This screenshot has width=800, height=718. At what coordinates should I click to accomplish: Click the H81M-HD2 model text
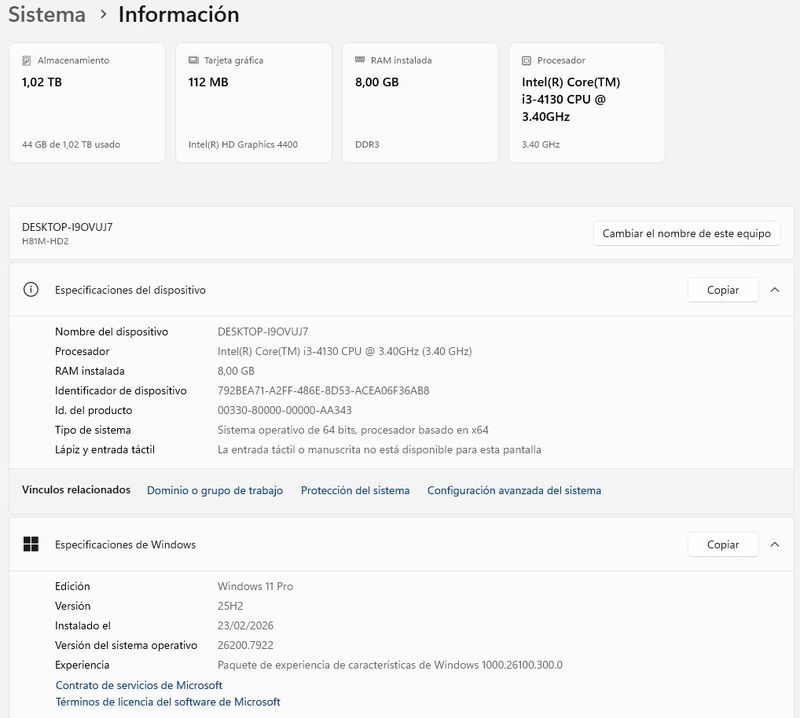click(x=45, y=241)
